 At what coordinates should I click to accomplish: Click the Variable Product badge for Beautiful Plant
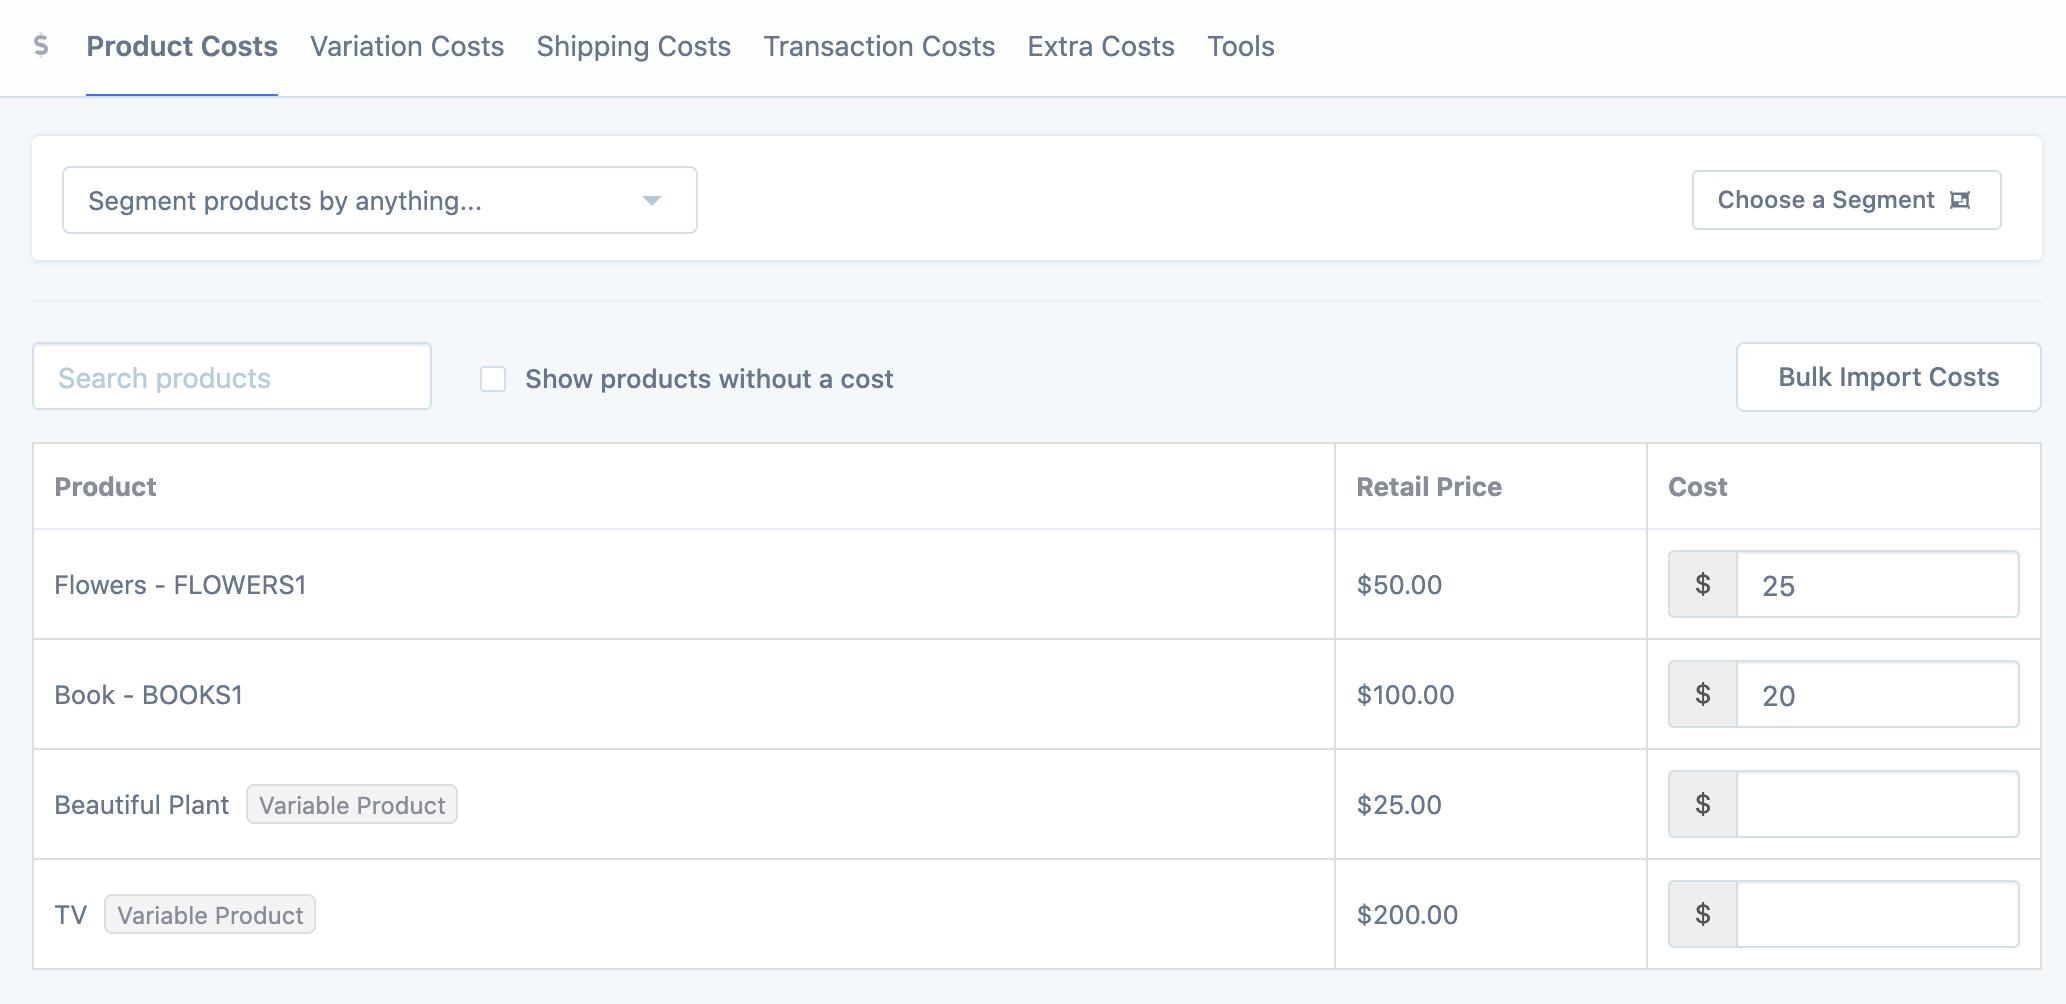[x=352, y=805]
